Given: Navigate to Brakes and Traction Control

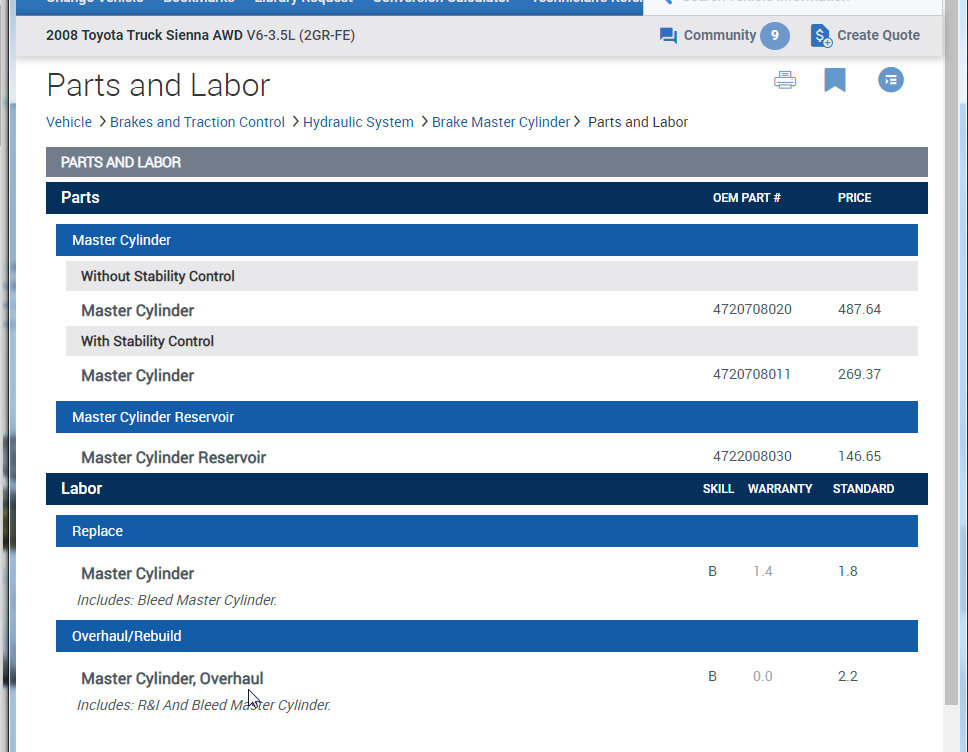Looking at the screenshot, I should click(197, 122).
